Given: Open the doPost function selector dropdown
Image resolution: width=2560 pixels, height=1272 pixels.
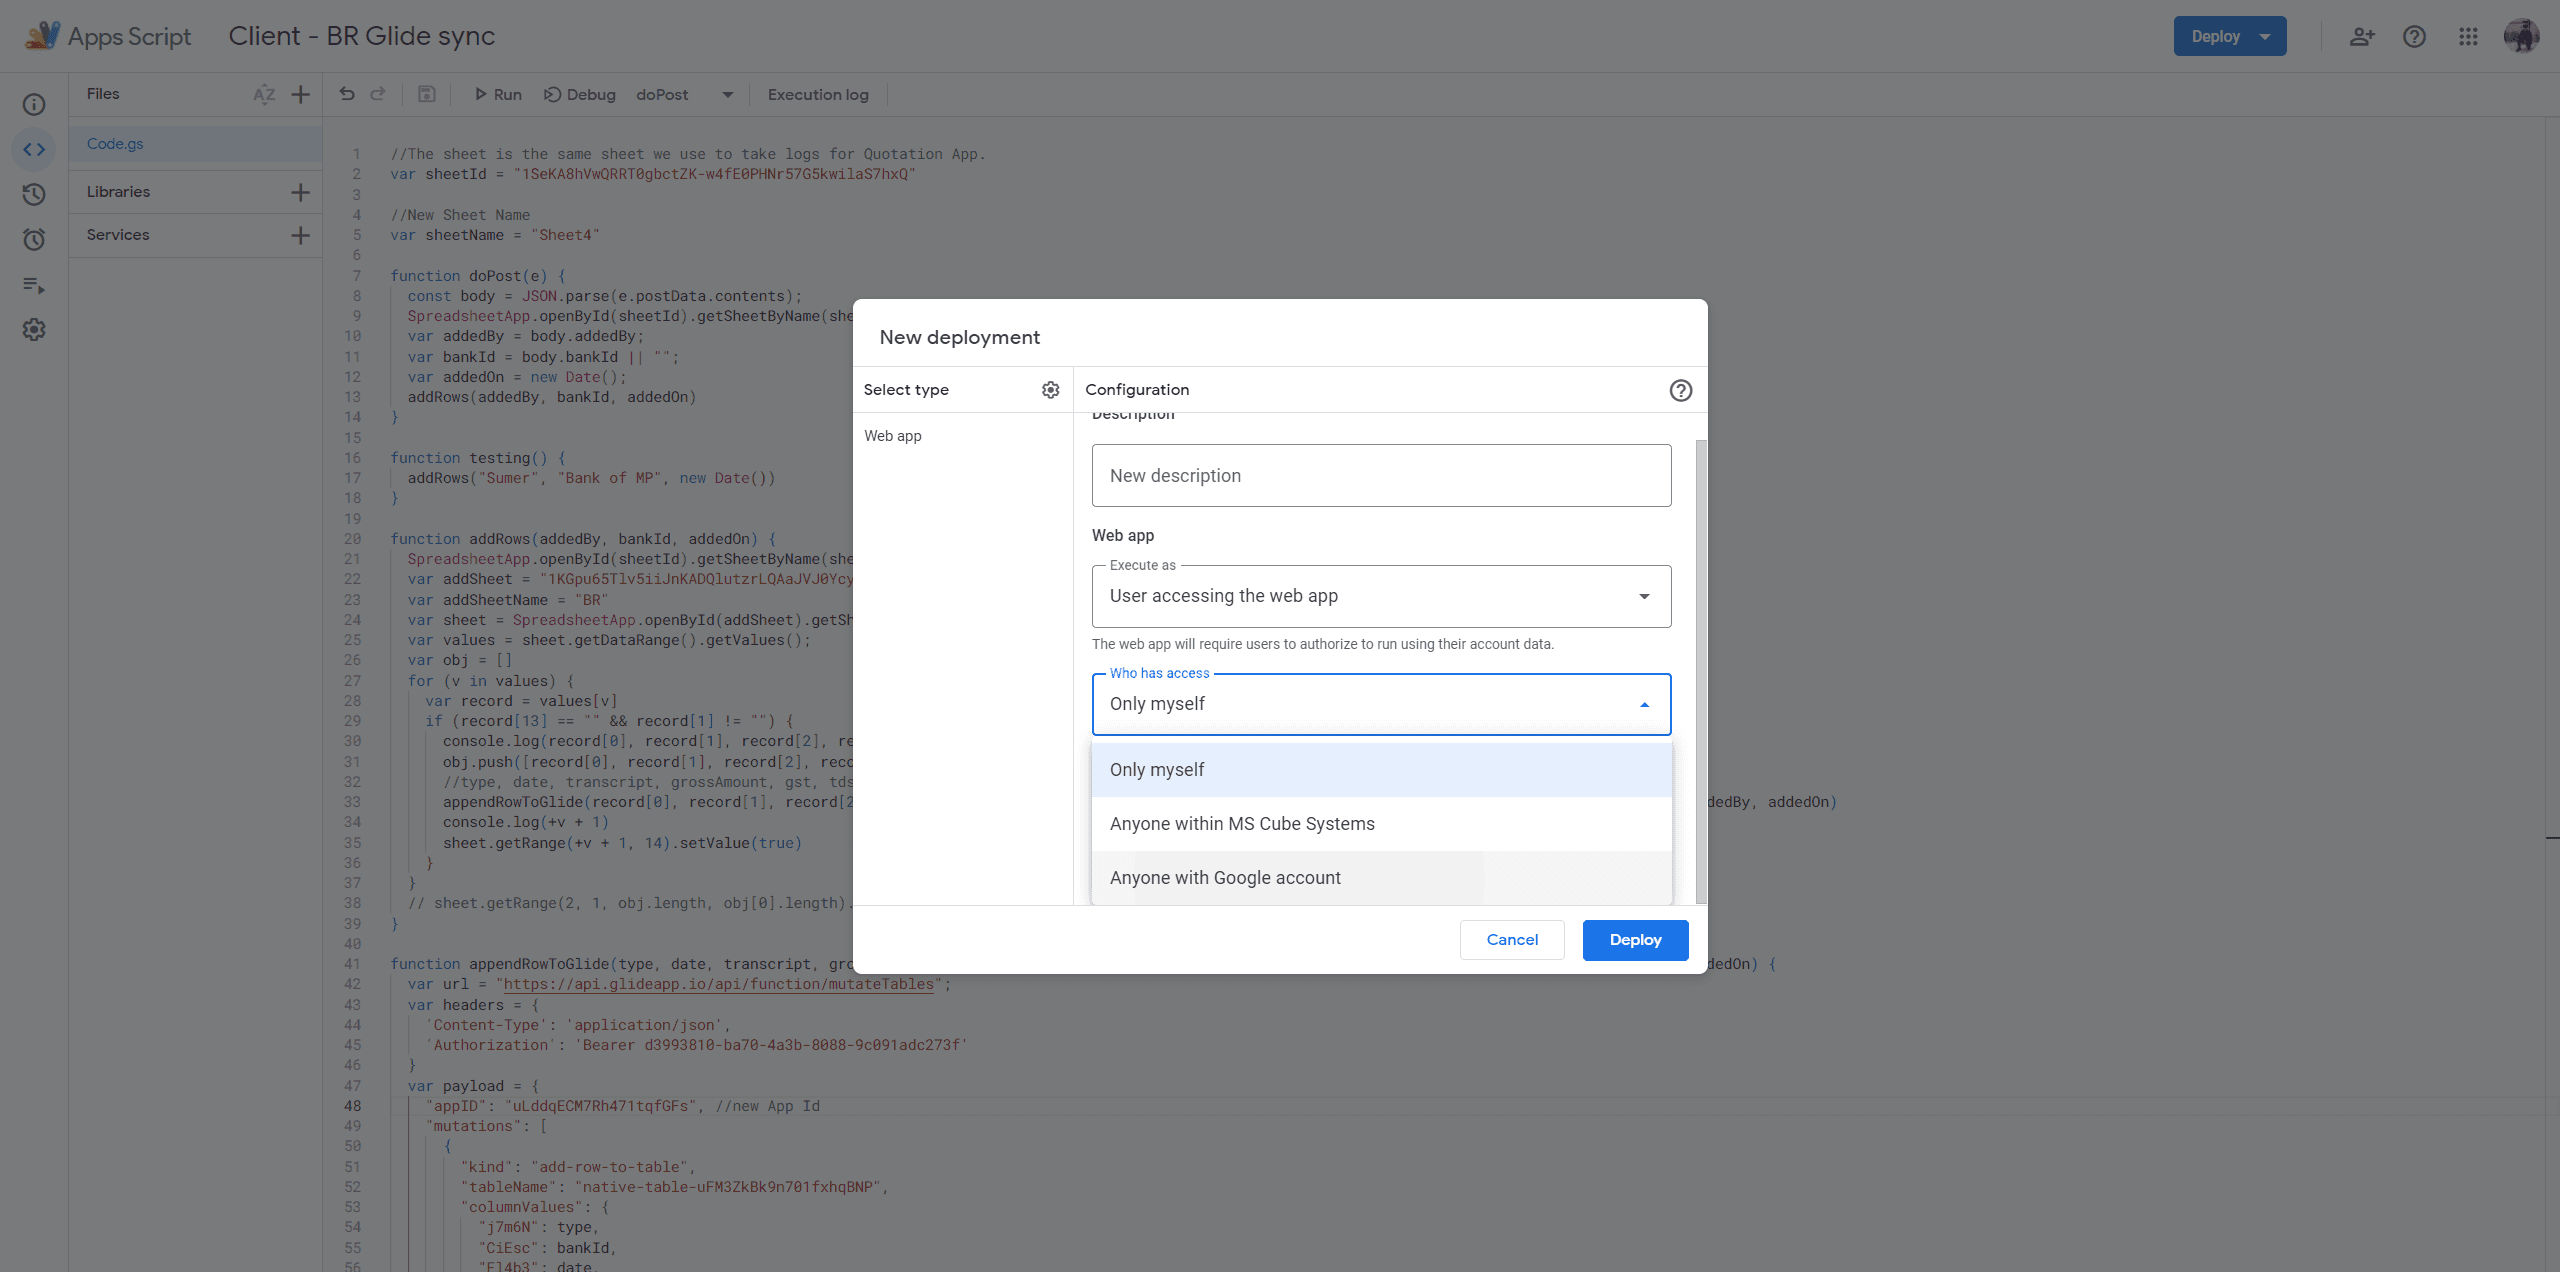Looking at the screenshot, I should point(685,94).
